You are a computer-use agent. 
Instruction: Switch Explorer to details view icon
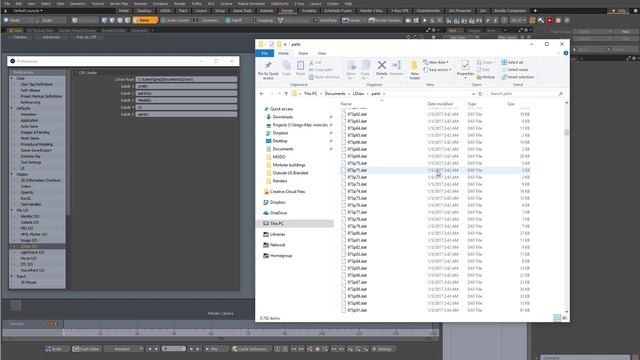[x=557, y=318]
